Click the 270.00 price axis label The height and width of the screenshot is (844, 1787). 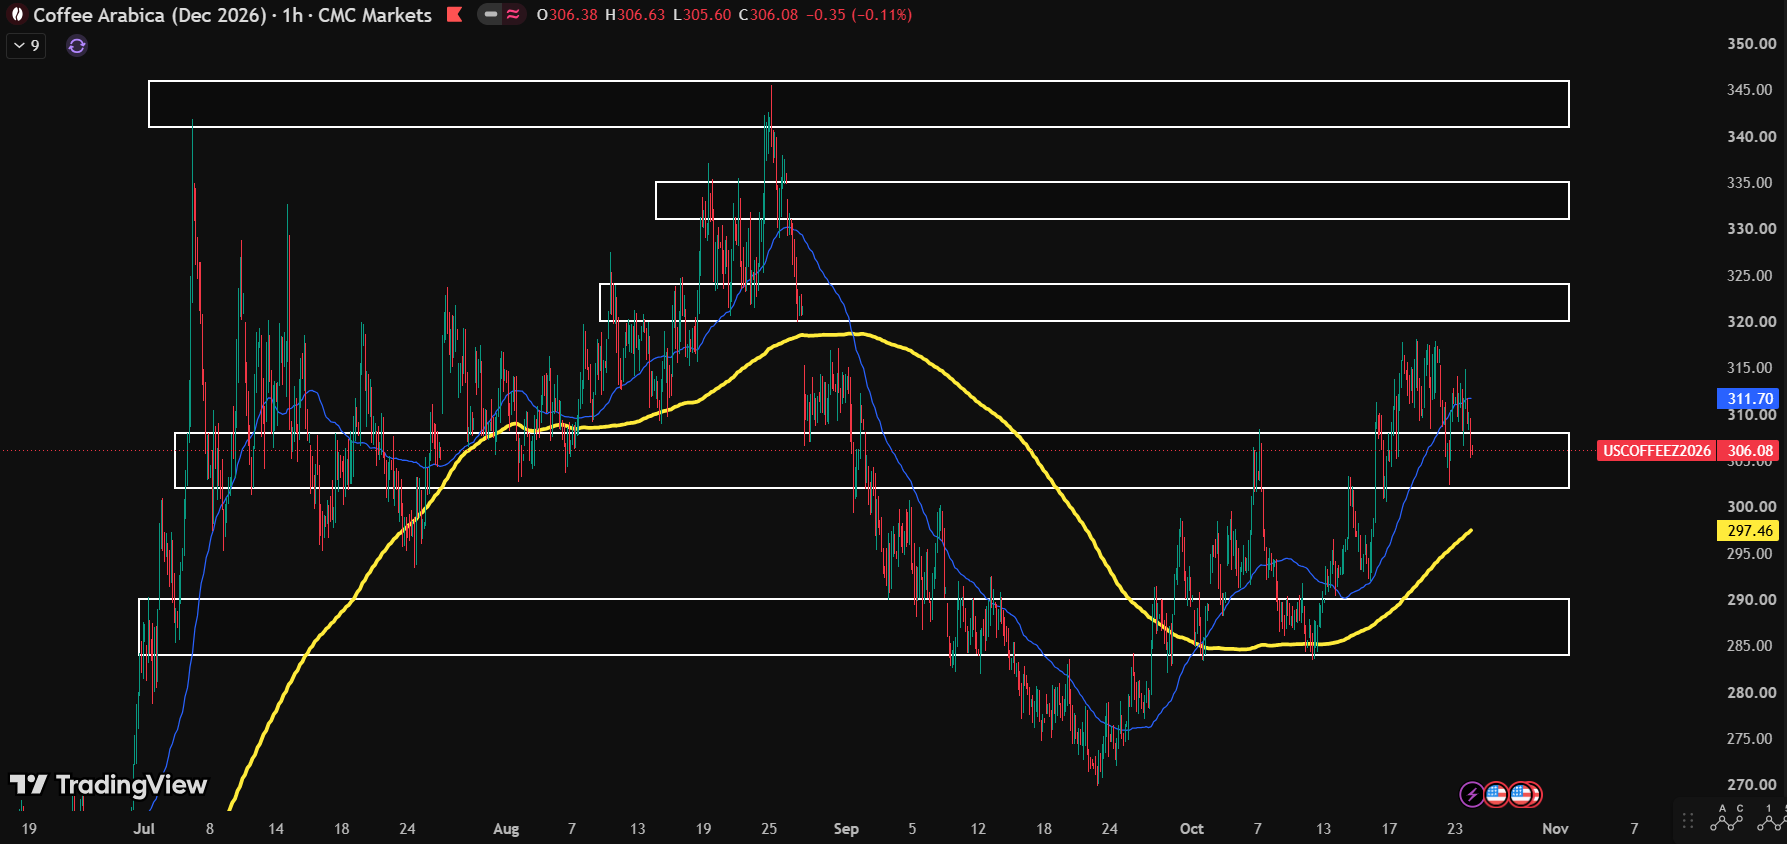(x=1751, y=785)
